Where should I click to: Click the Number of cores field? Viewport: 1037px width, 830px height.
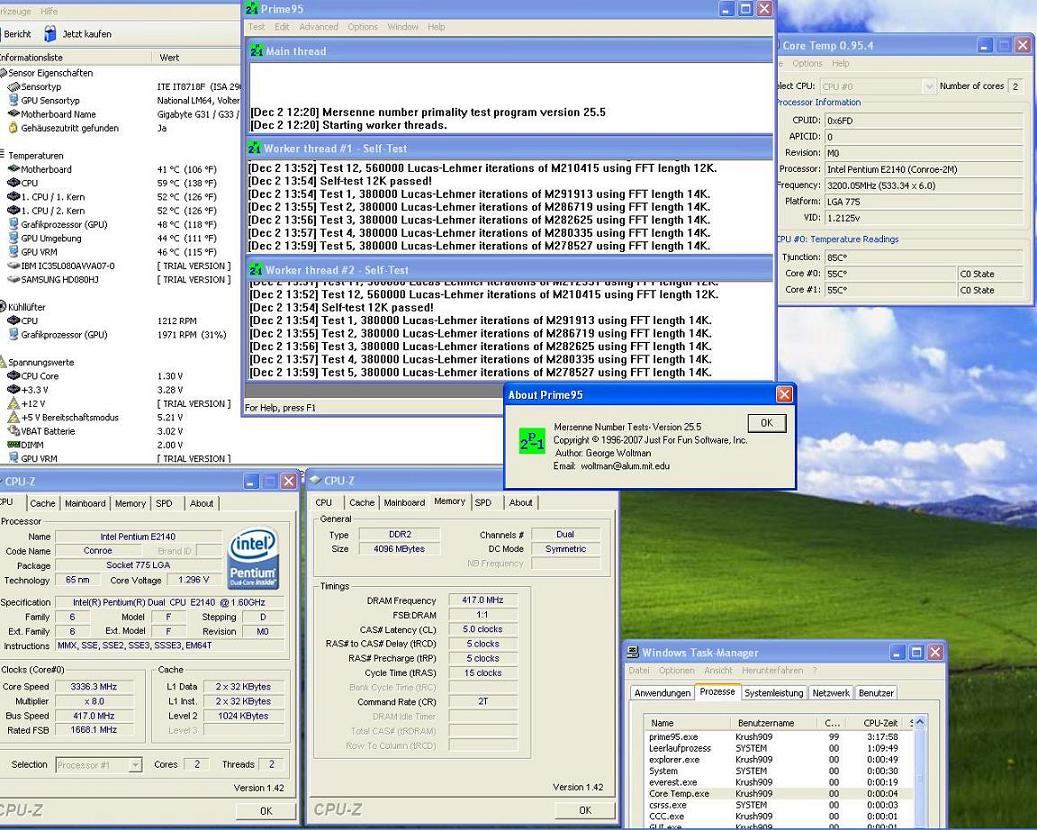click(x=1016, y=86)
